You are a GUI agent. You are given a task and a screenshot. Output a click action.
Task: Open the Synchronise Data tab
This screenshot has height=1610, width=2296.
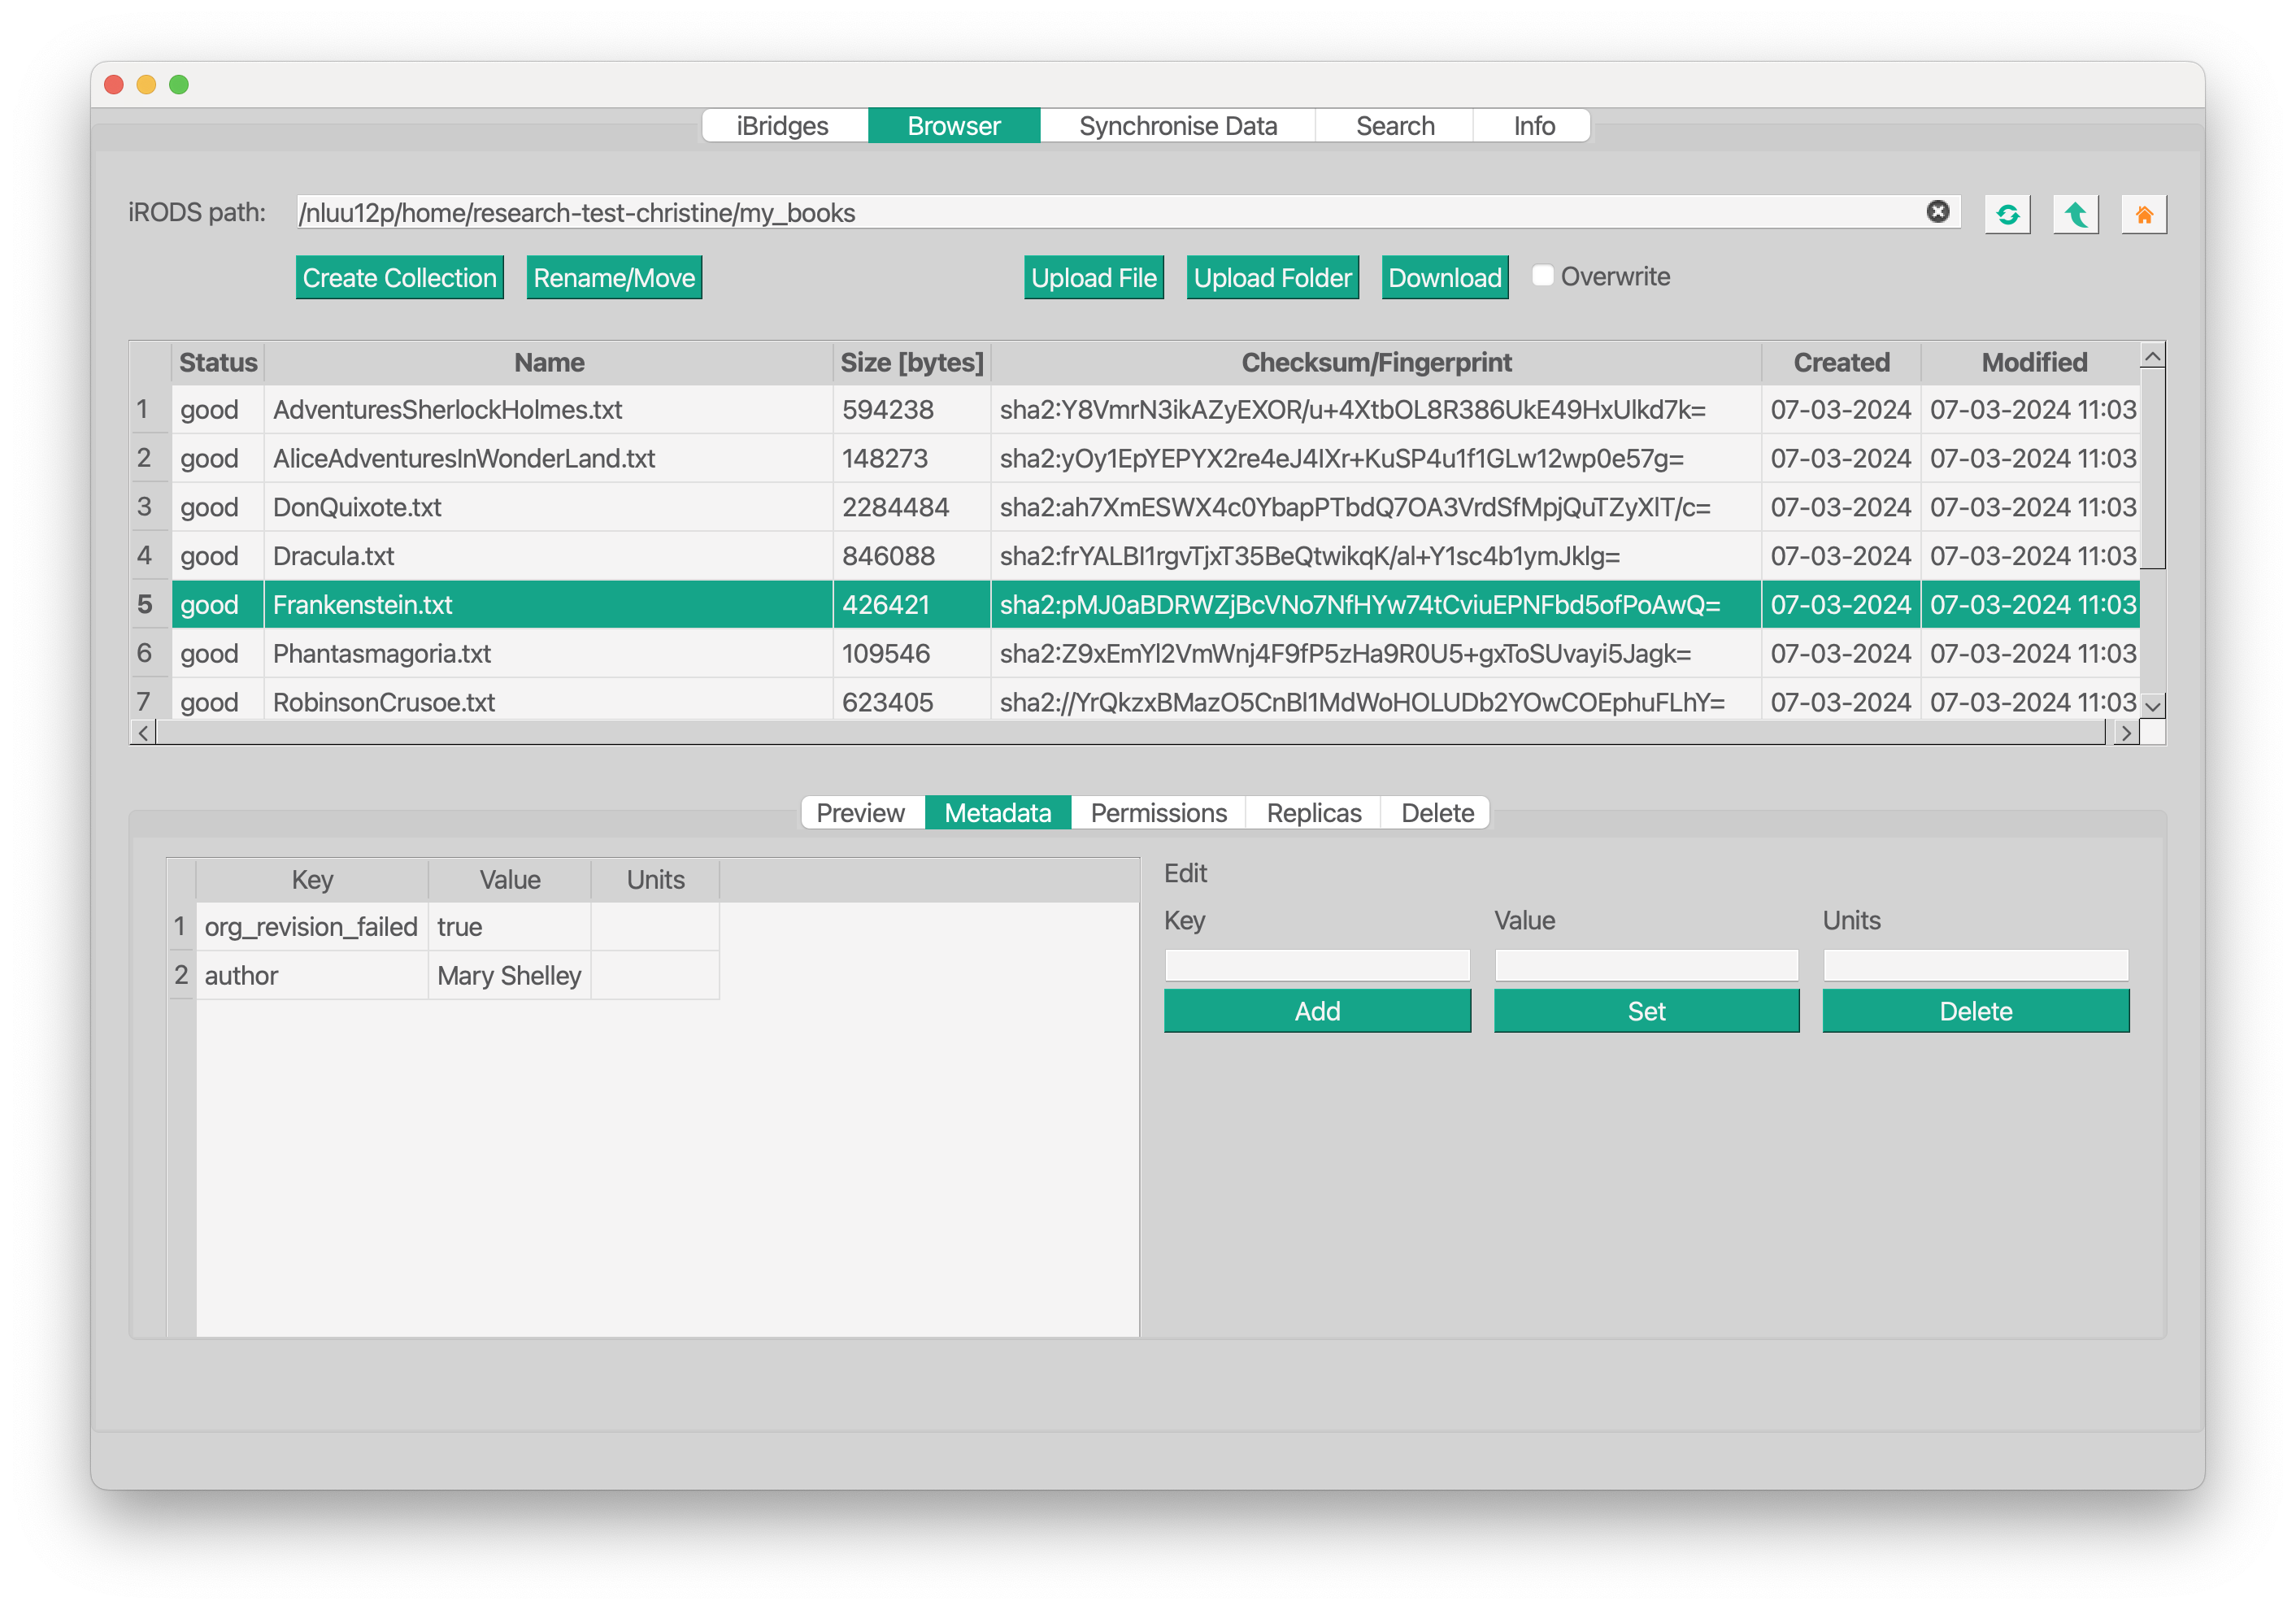[1177, 126]
